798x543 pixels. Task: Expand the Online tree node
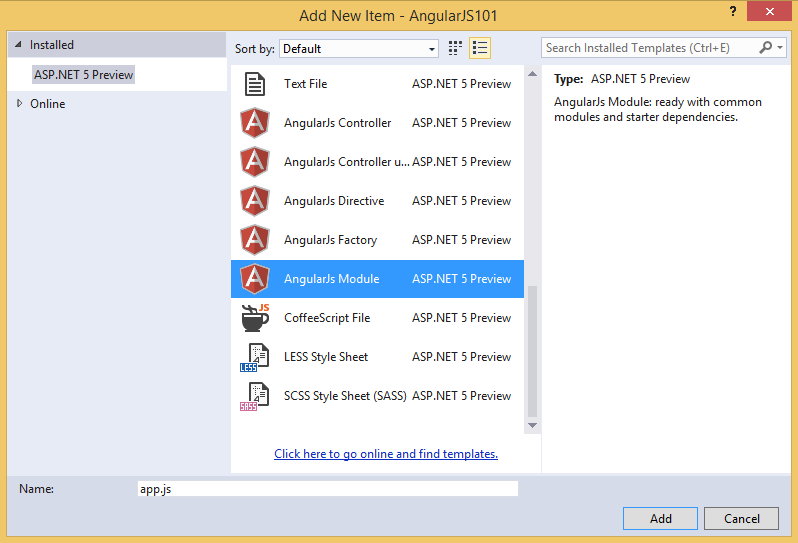pyautogui.click(x=19, y=103)
